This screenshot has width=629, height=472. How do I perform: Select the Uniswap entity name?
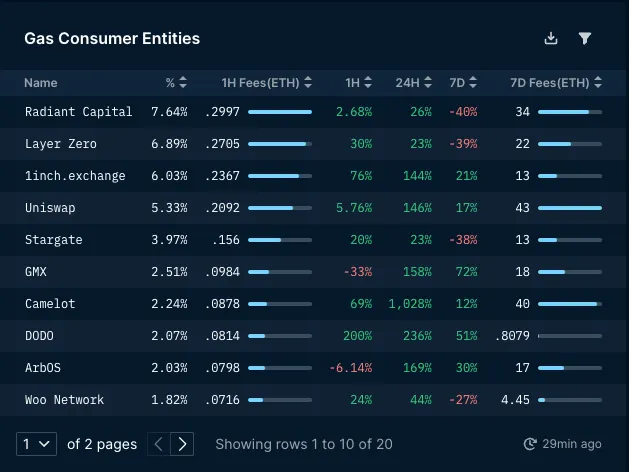[50, 208]
